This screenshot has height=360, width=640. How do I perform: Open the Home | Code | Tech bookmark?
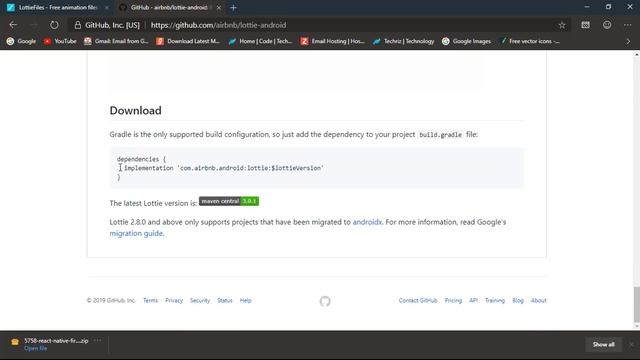(260, 41)
